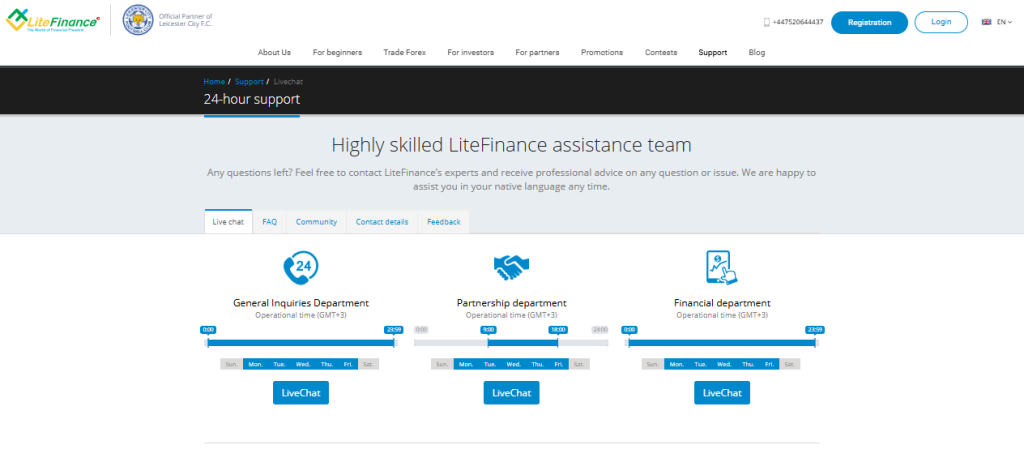The image size is (1024, 462).
Task: Open the Trade Forex menu
Action: (404, 52)
